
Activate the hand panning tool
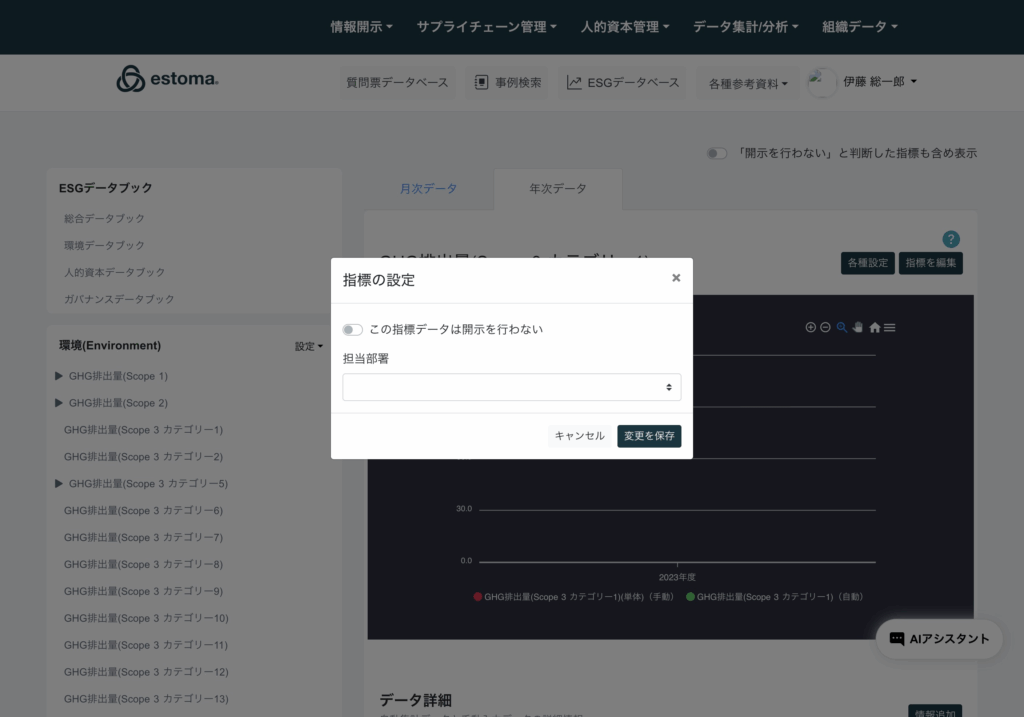click(x=858, y=327)
